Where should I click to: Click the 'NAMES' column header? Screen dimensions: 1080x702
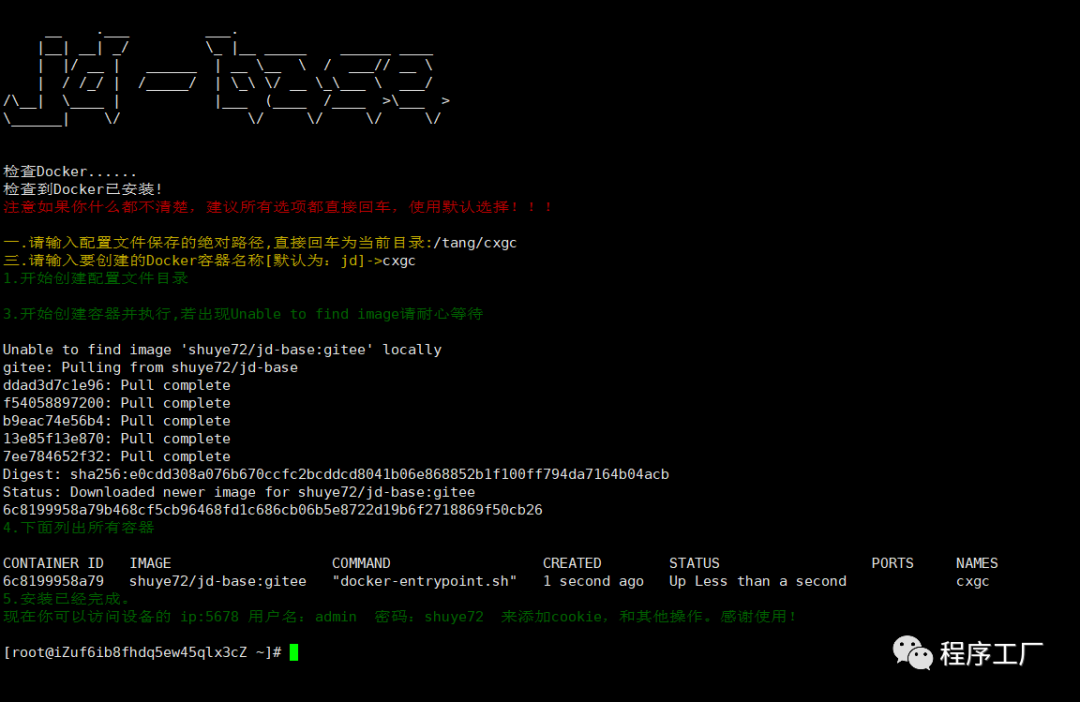point(977,564)
